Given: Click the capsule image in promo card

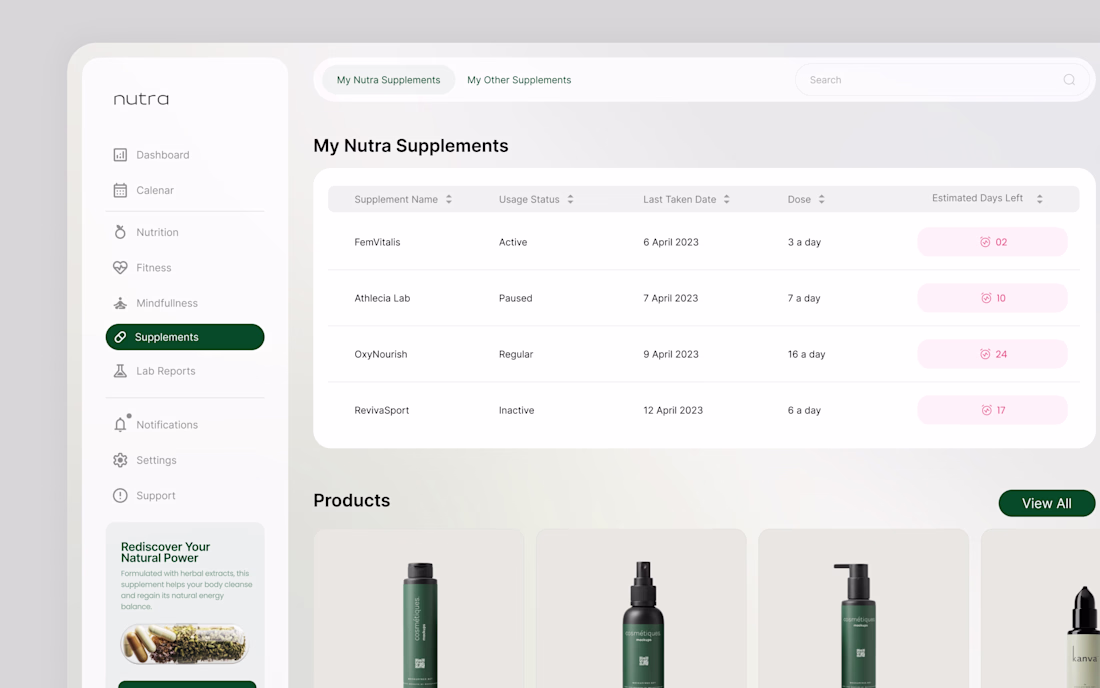Looking at the screenshot, I should [x=185, y=644].
